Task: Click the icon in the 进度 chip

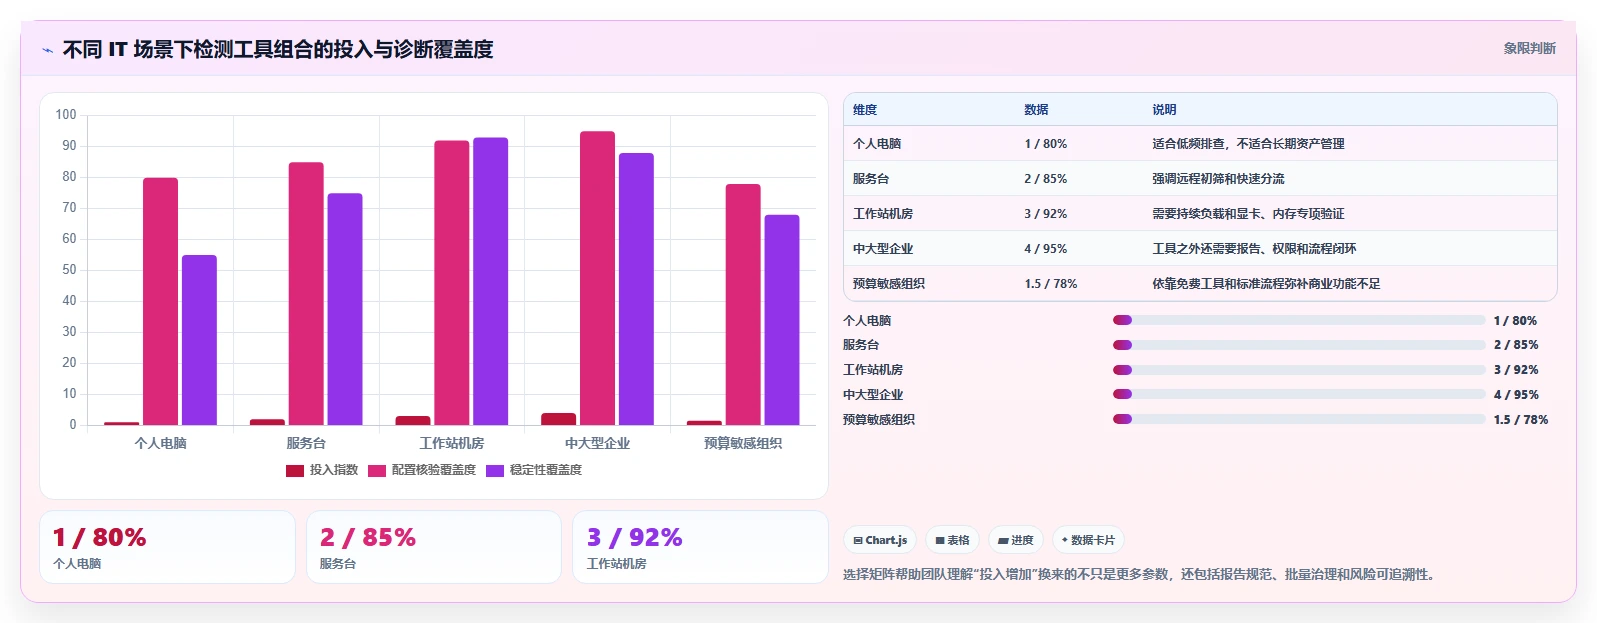Action: tap(1003, 541)
